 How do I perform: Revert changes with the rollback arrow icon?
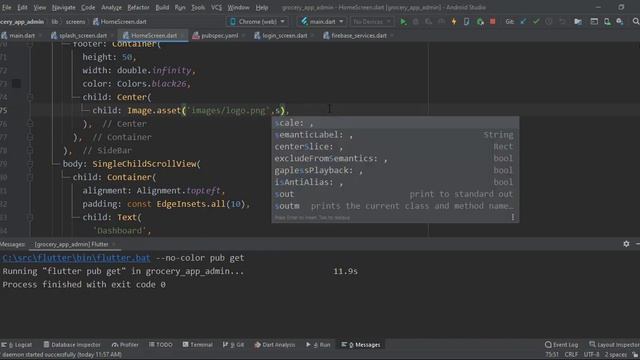562,22
